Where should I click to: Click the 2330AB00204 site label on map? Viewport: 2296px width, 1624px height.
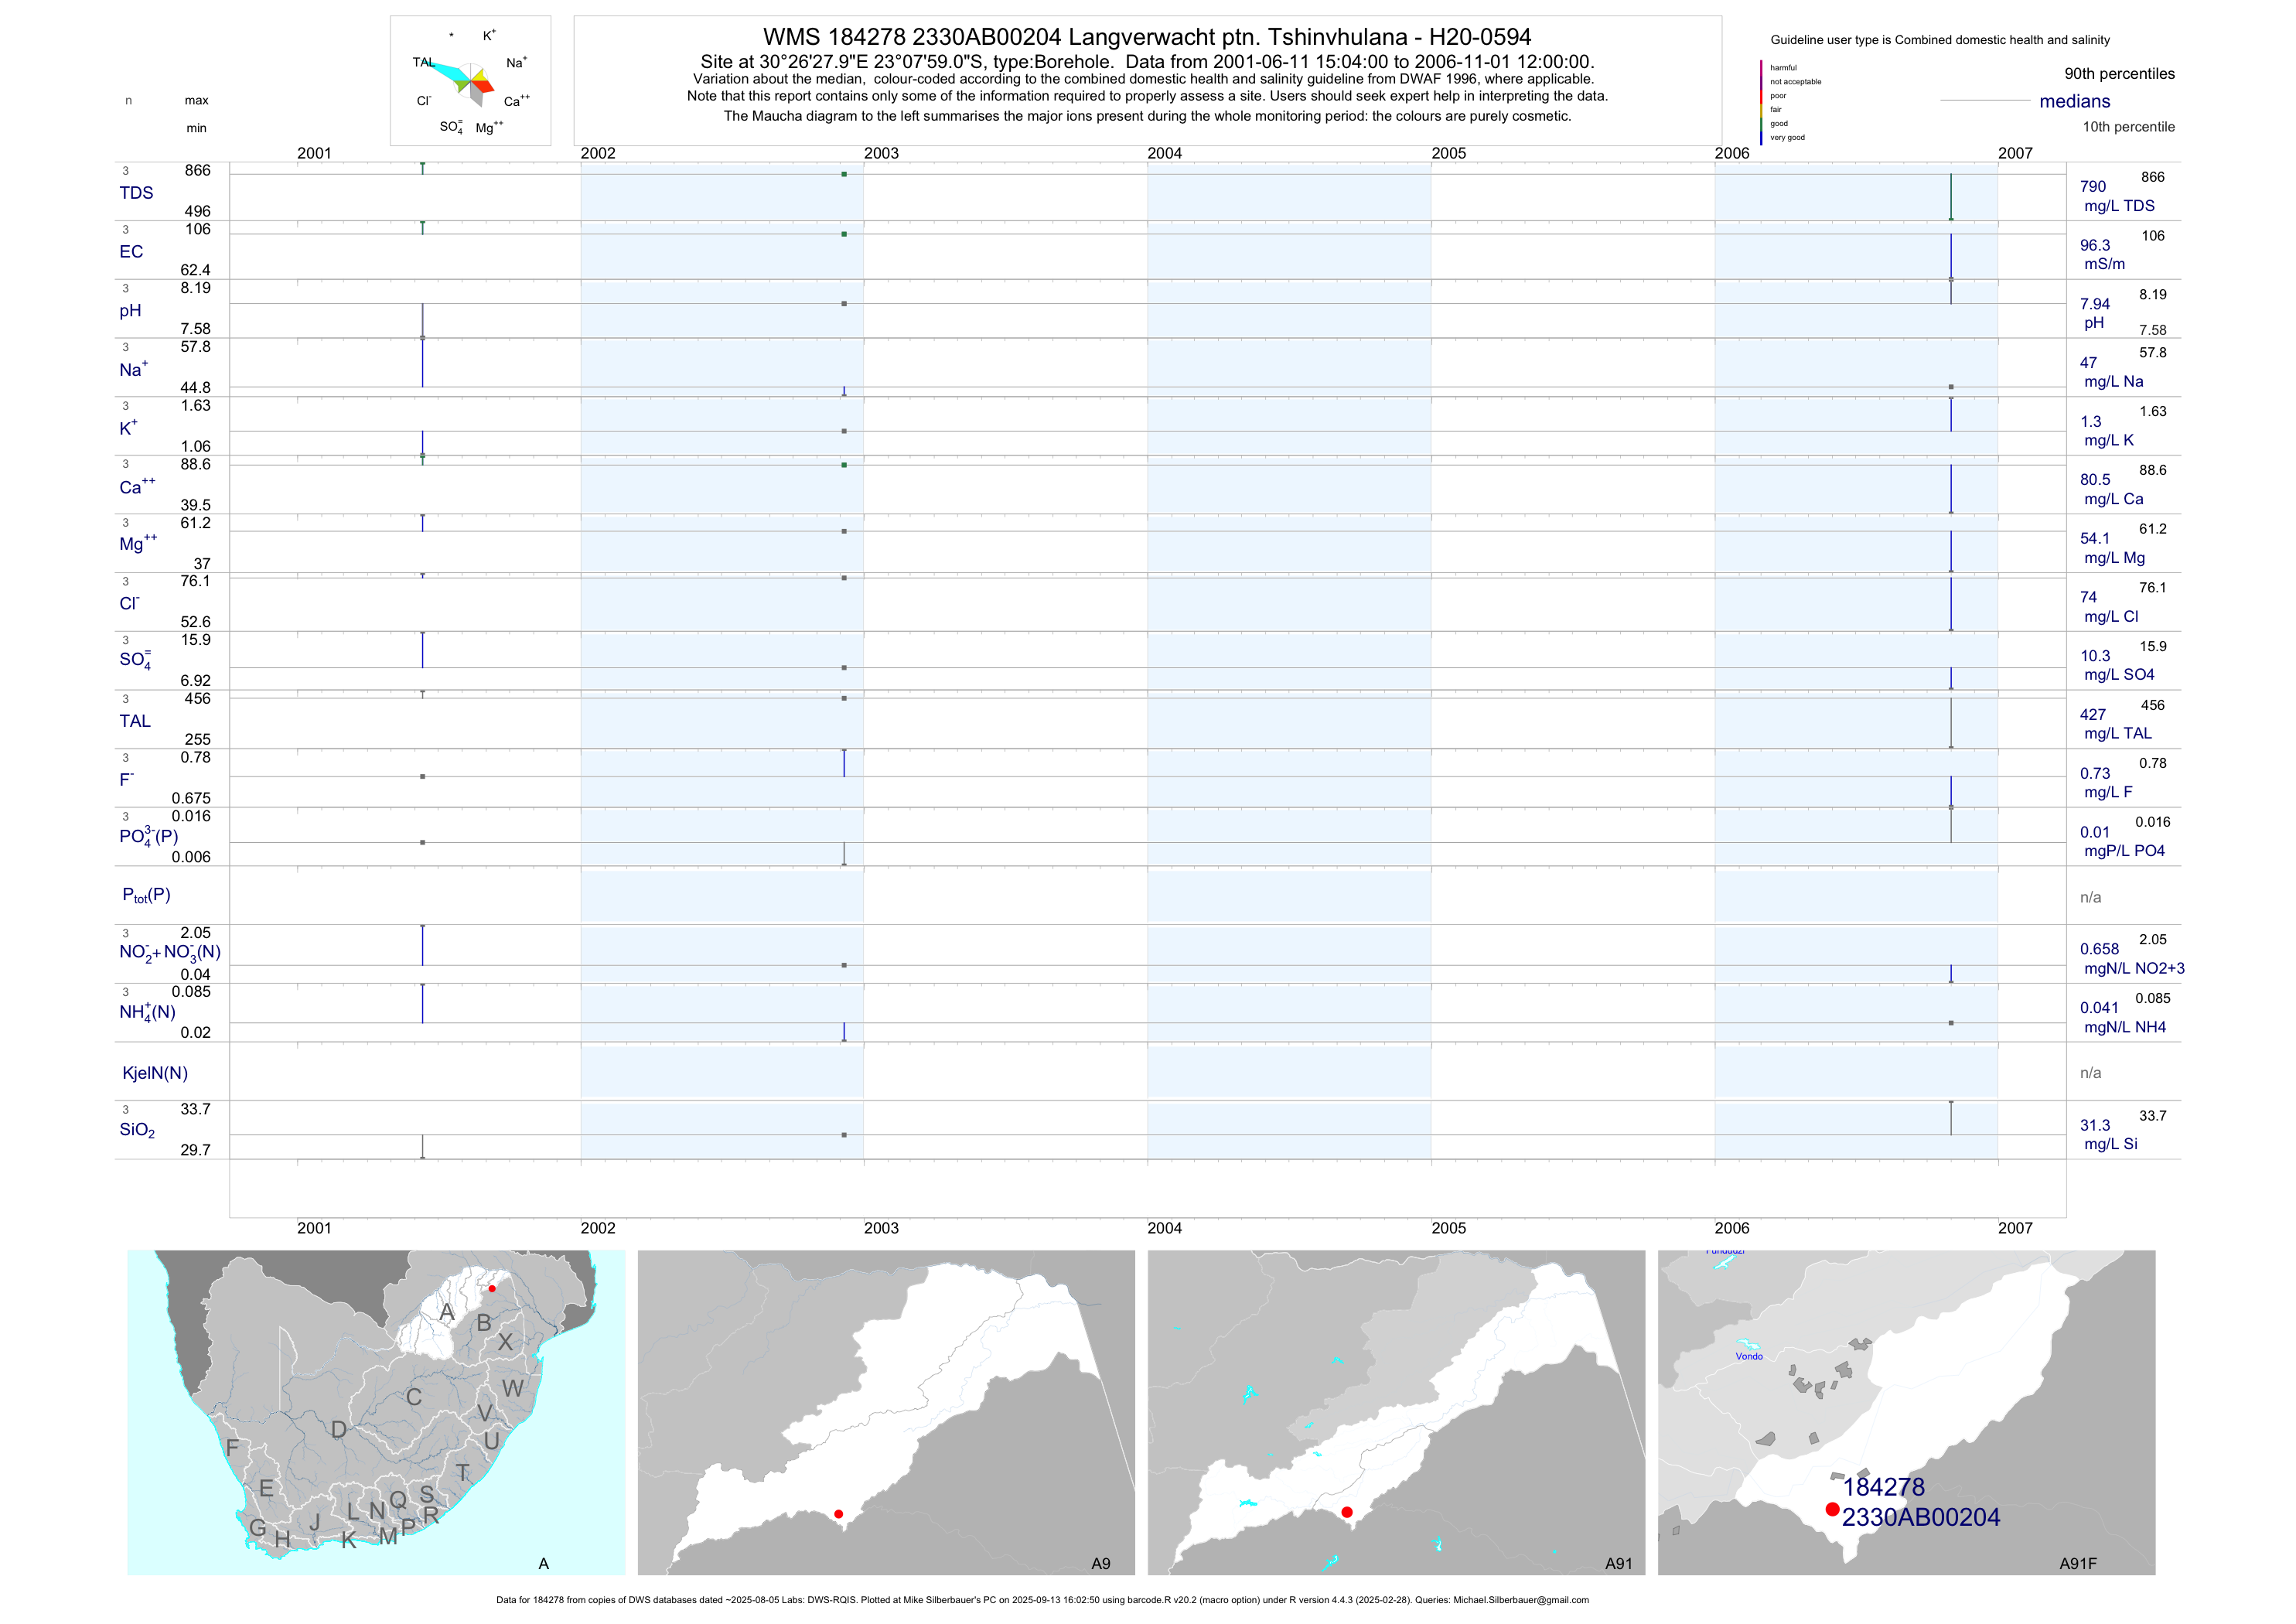(x=1921, y=1517)
